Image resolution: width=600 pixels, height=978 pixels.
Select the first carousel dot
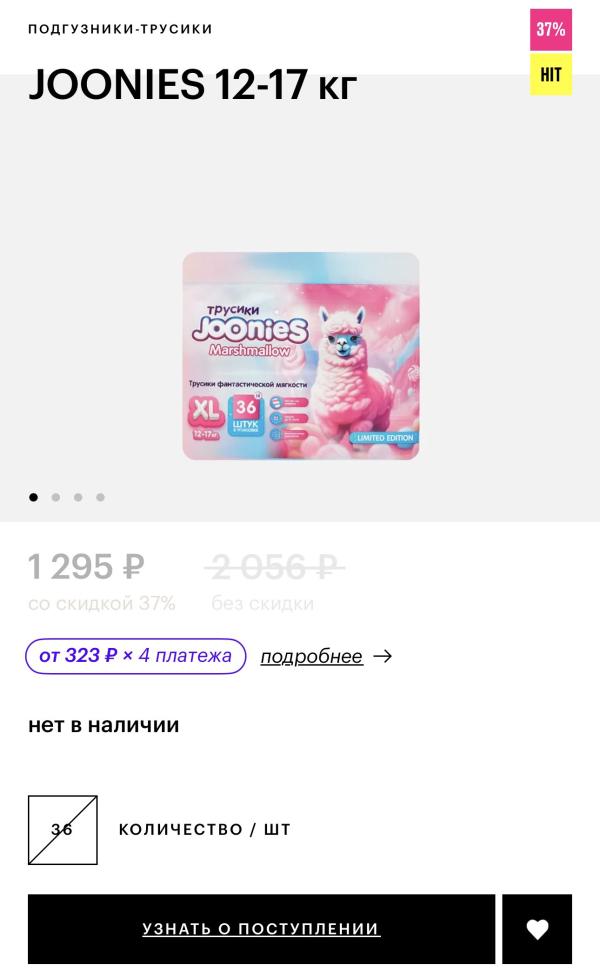point(34,497)
